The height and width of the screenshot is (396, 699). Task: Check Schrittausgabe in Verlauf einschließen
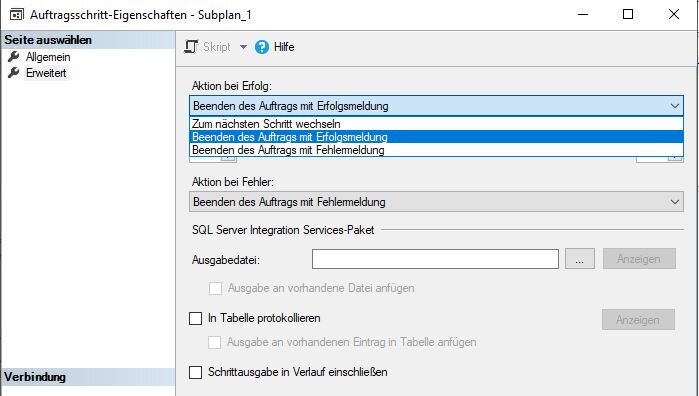(x=196, y=372)
